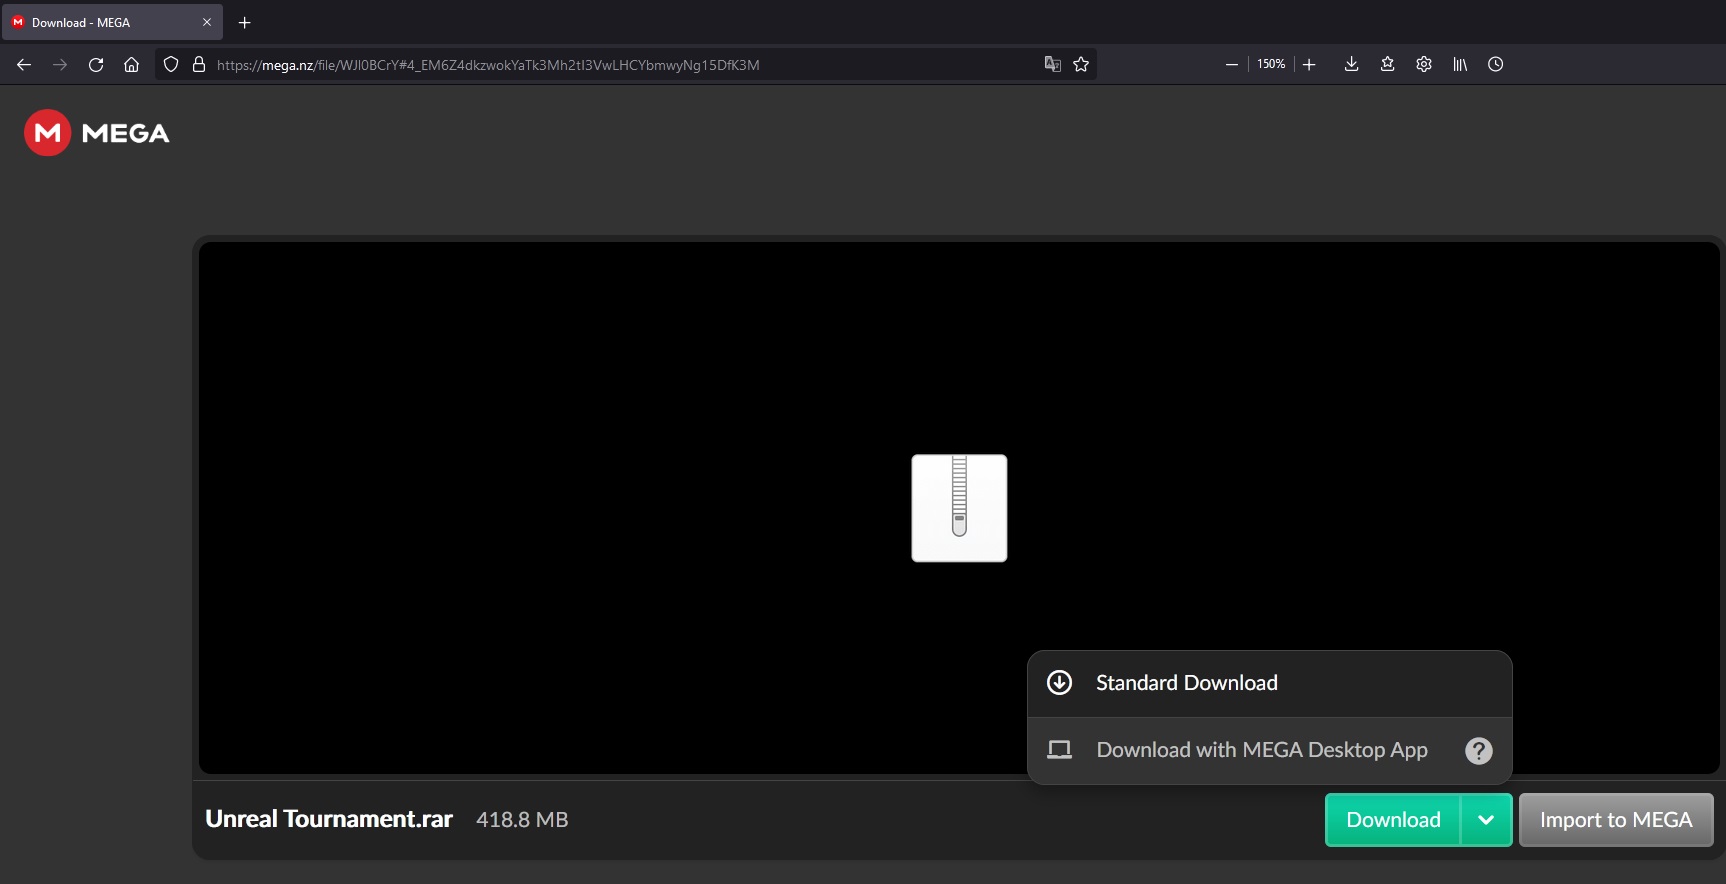Click the green Download button
1726x884 pixels.
click(x=1393, y=820)
